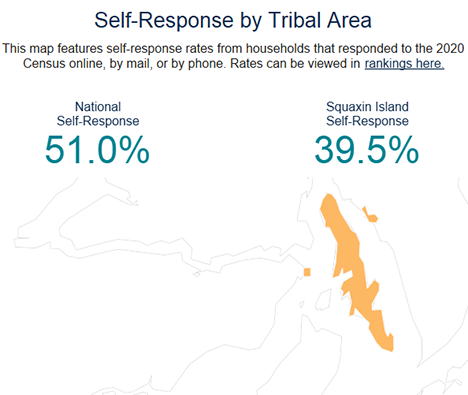The height and width of the screenshot is (395, 468).
Task: Click the small orange square parcel west of island
Action: (307, 272)
